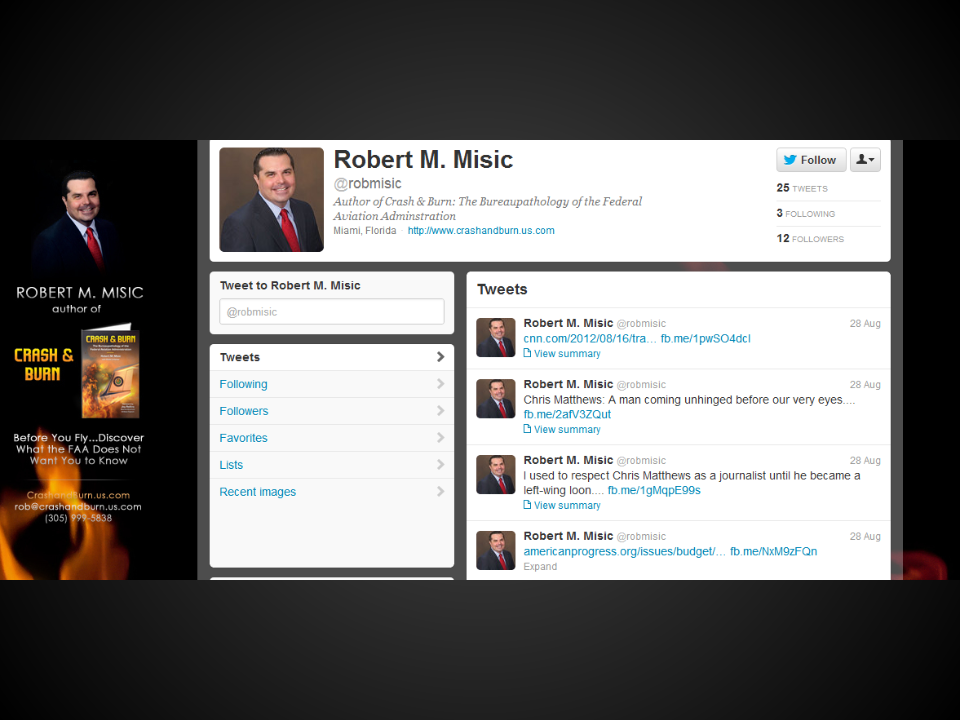Open the fb.me/NxM9zFQn link
The width and height of the screenshot is (960, 720).
coord(773,552)
